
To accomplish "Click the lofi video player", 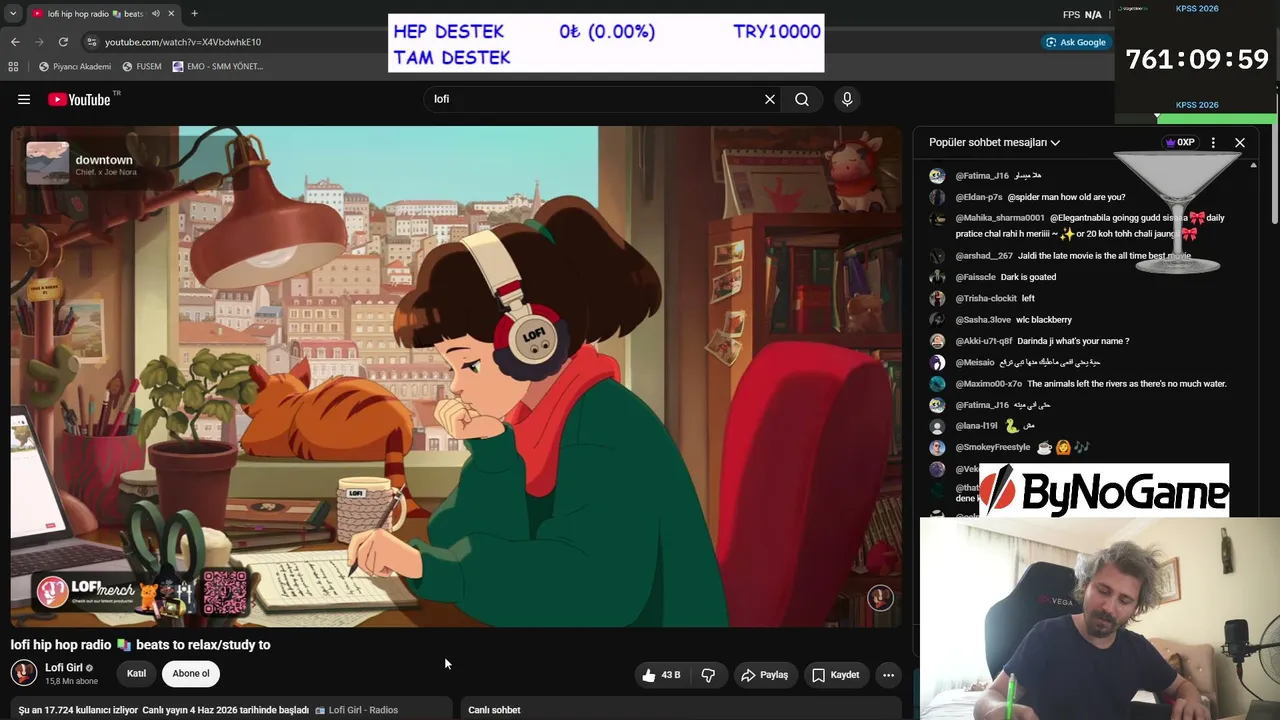I will (456, 377).
